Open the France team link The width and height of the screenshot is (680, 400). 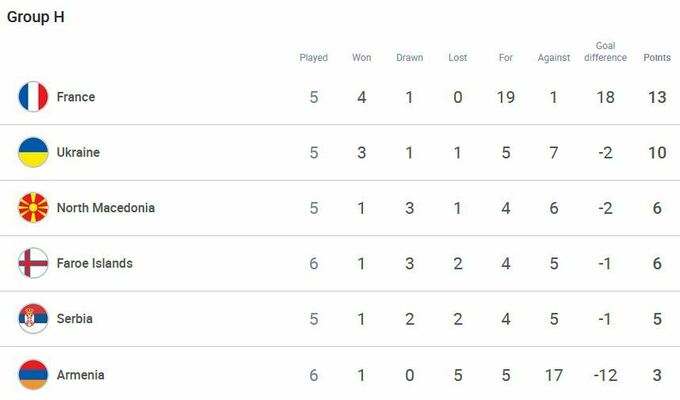76,97
